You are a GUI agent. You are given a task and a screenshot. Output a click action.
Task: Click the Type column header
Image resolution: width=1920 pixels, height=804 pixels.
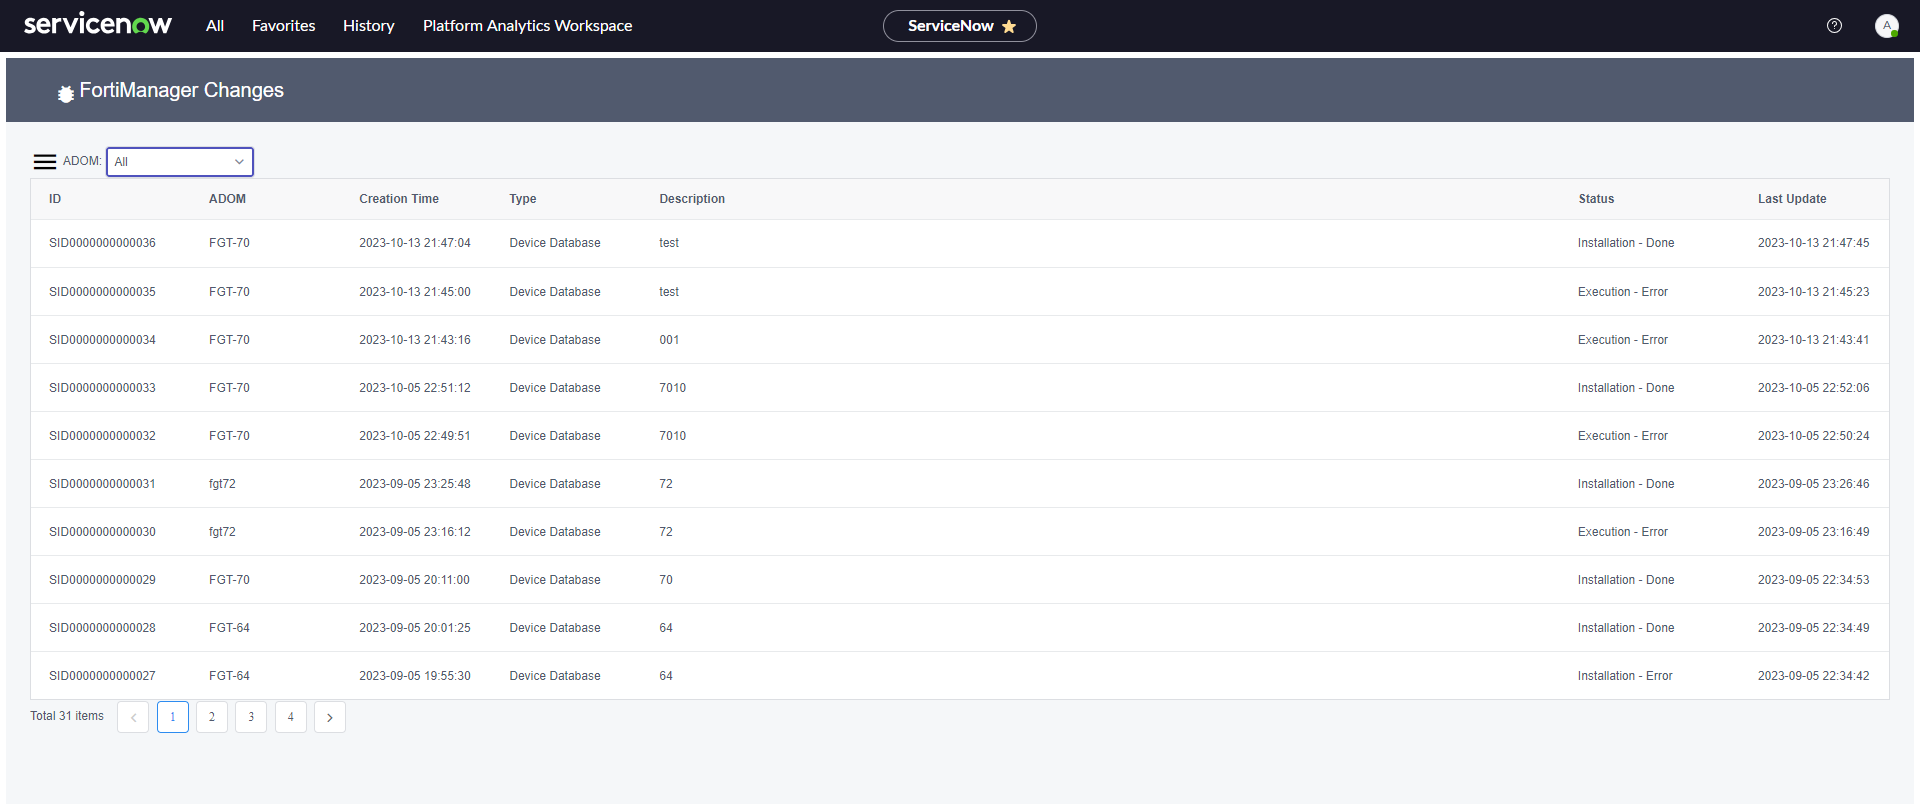(523, 199)
